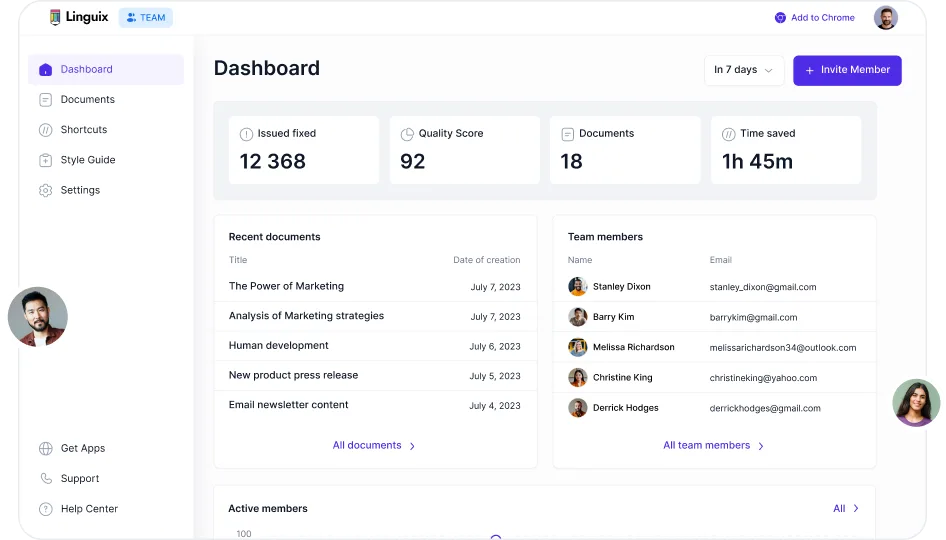Image resolution: width=946 pixels, height=540 pixels.
Task: Click Christine King's avatar
Action: pyautogui.click(x=577, y=377)
